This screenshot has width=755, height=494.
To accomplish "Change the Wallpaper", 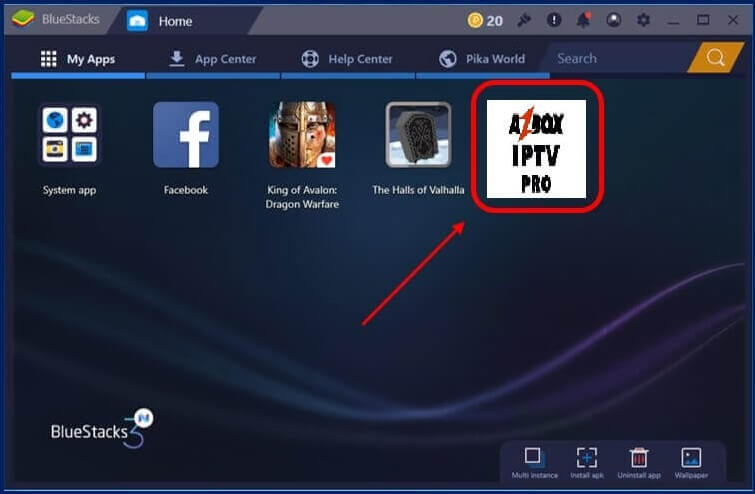I will tap(691, 462).
